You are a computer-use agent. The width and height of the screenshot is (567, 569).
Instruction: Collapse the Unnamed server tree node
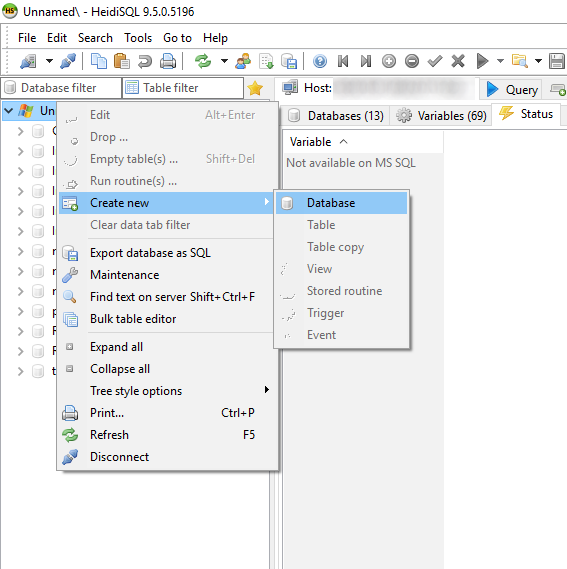pos(9,111)
